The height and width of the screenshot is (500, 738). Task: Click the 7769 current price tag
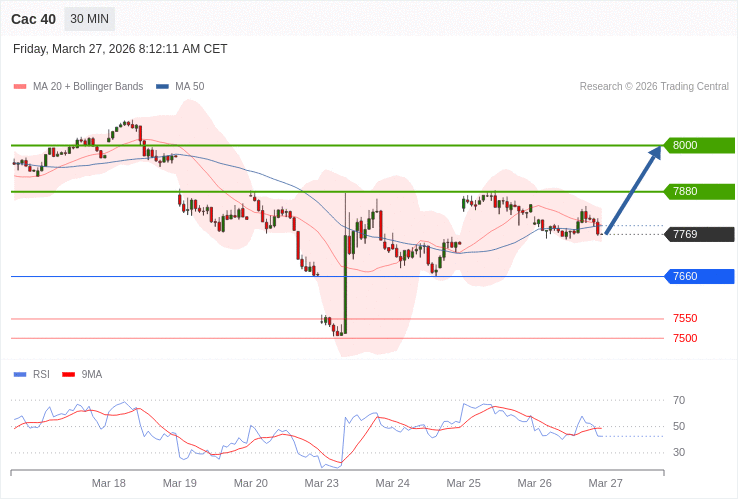click(x=699, y=234)
